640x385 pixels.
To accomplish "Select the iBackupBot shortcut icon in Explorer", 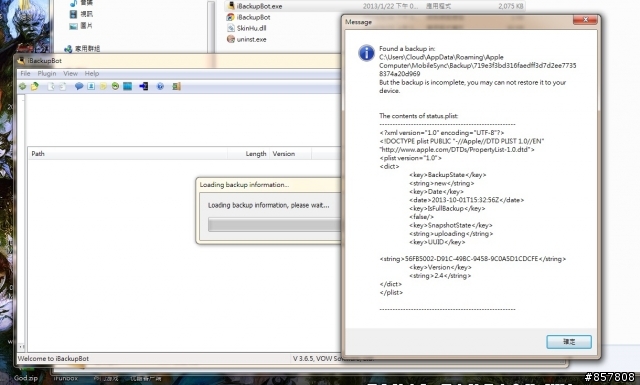I will click(x=231, y=17).
